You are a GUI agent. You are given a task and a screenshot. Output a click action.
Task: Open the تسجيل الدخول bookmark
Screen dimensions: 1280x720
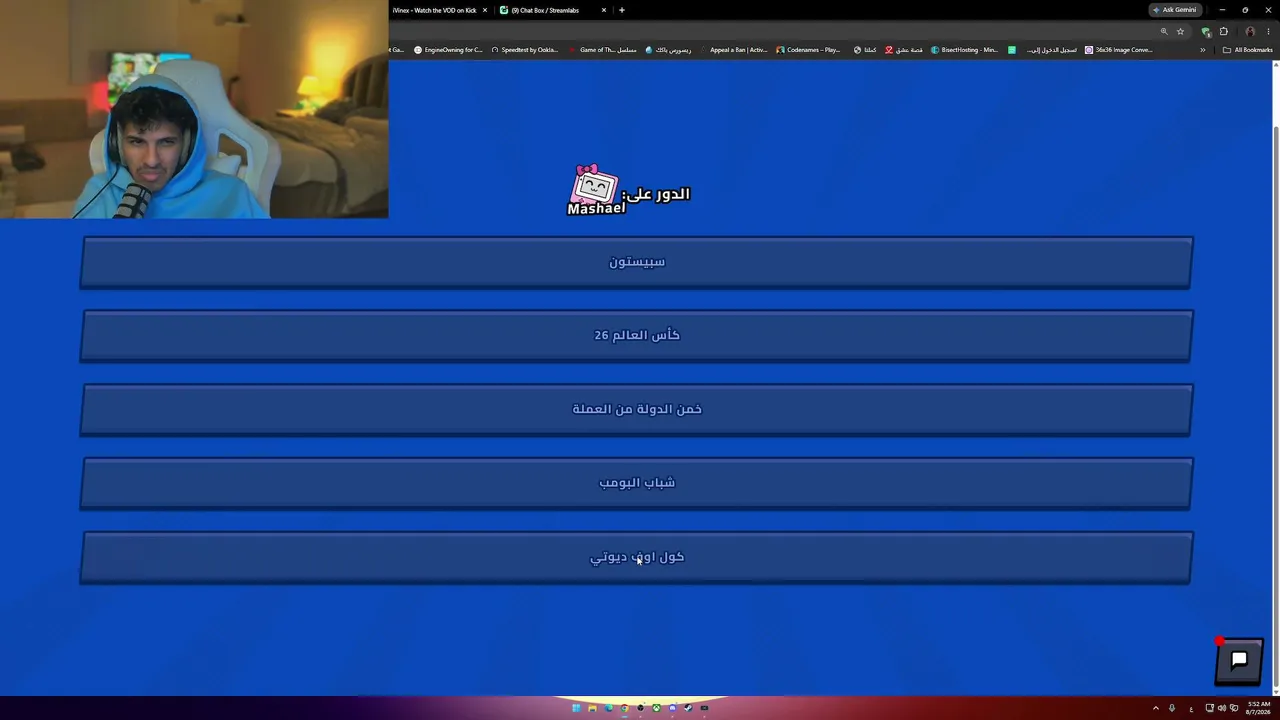[x=1043, y=50]
